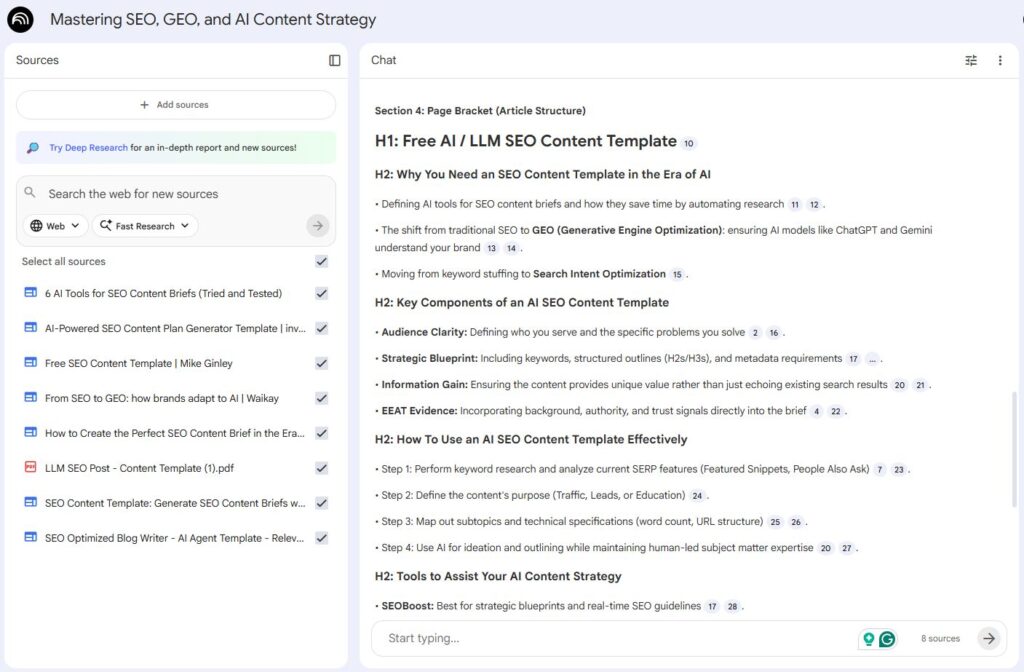Expand the collapsed citations after Strategic Blueprint
Viewport: 1024px width, 672px height.
pos(872,359)
